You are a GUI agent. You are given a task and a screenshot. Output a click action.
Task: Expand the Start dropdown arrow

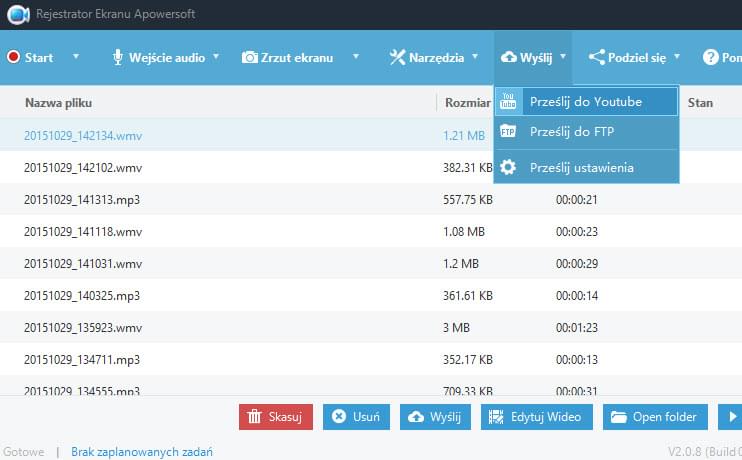pyautogui.click(x=75, y=57)
